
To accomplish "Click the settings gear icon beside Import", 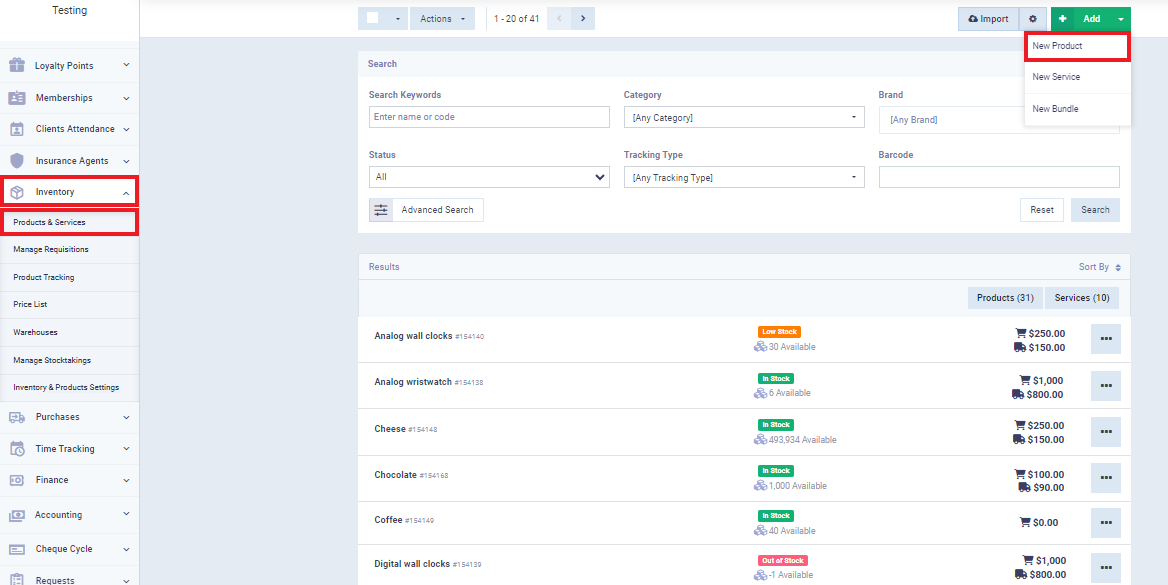I will tap(1033, 19).
